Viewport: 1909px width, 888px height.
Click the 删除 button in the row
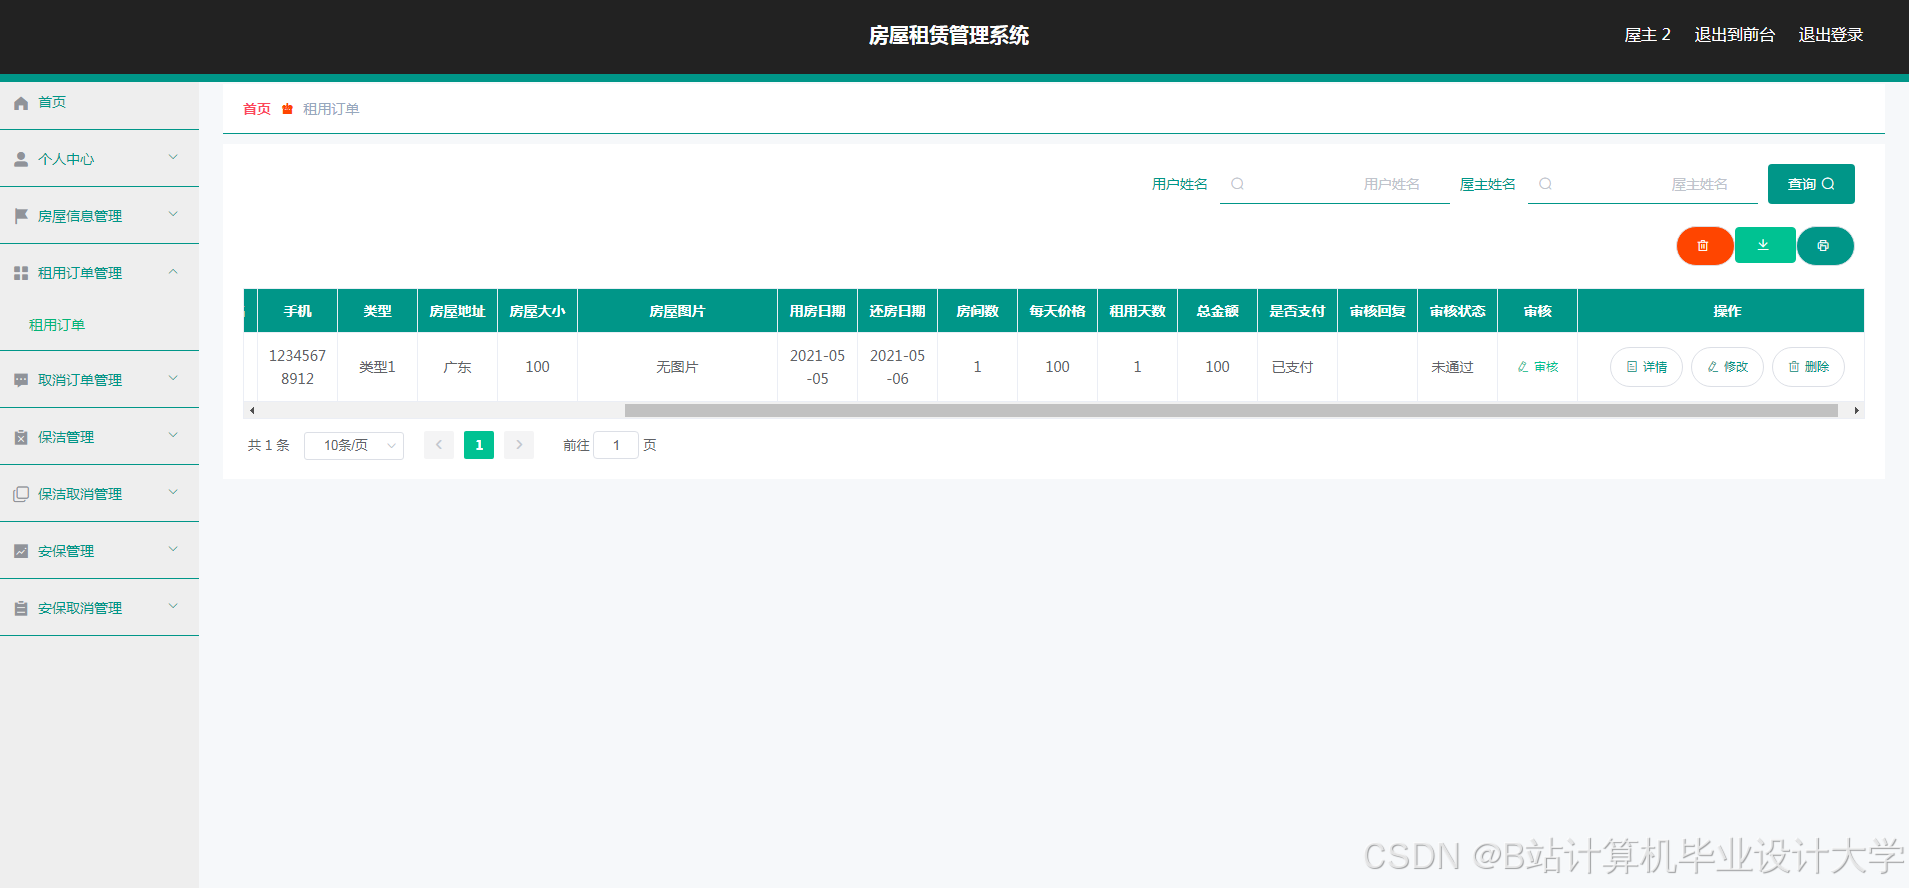tap(1808, 367)
